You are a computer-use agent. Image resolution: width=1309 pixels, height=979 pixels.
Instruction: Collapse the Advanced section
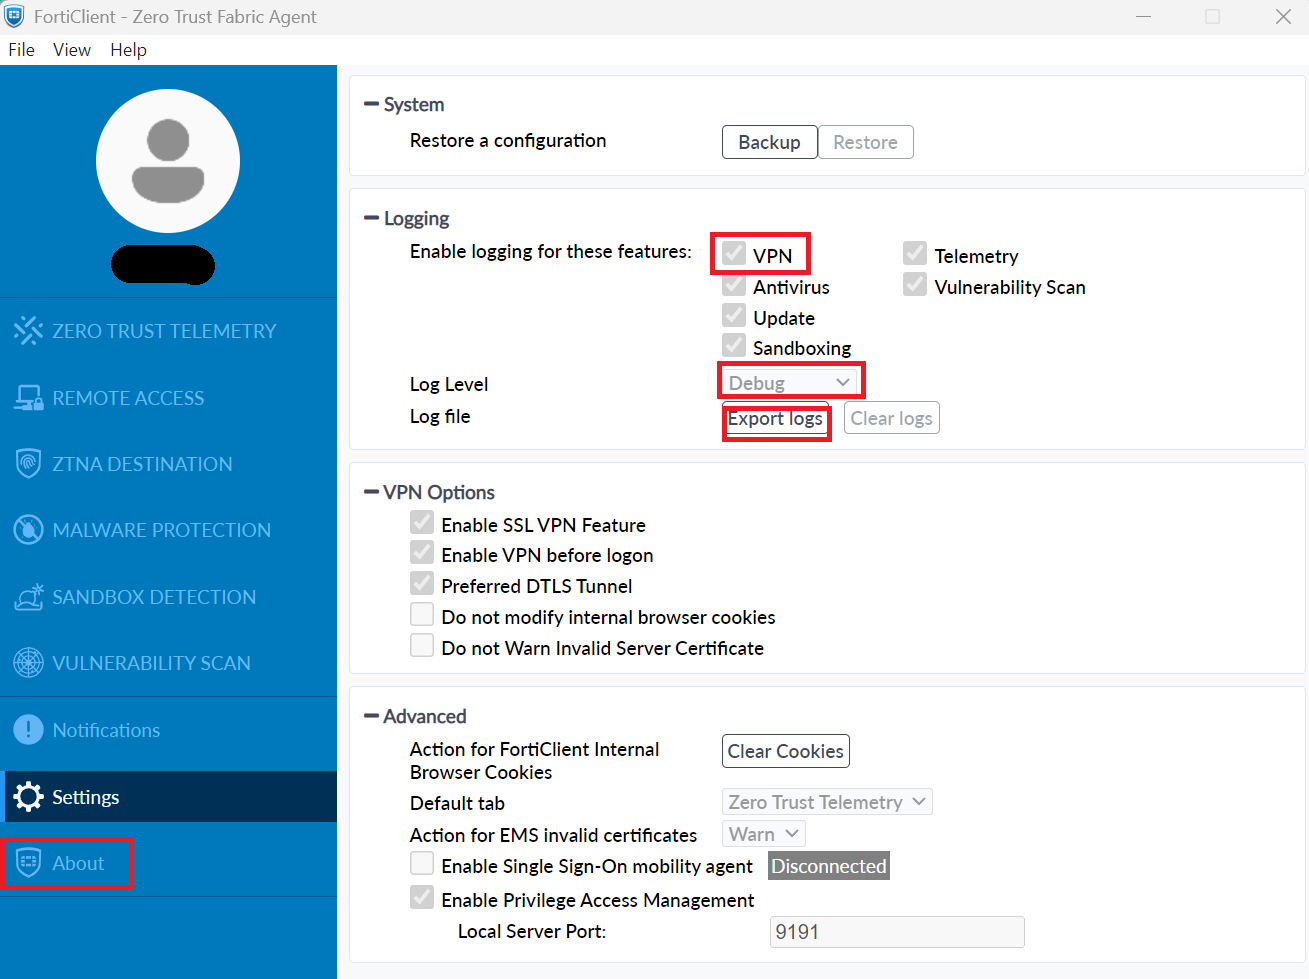pyautogui.click(x=372, y=716)
